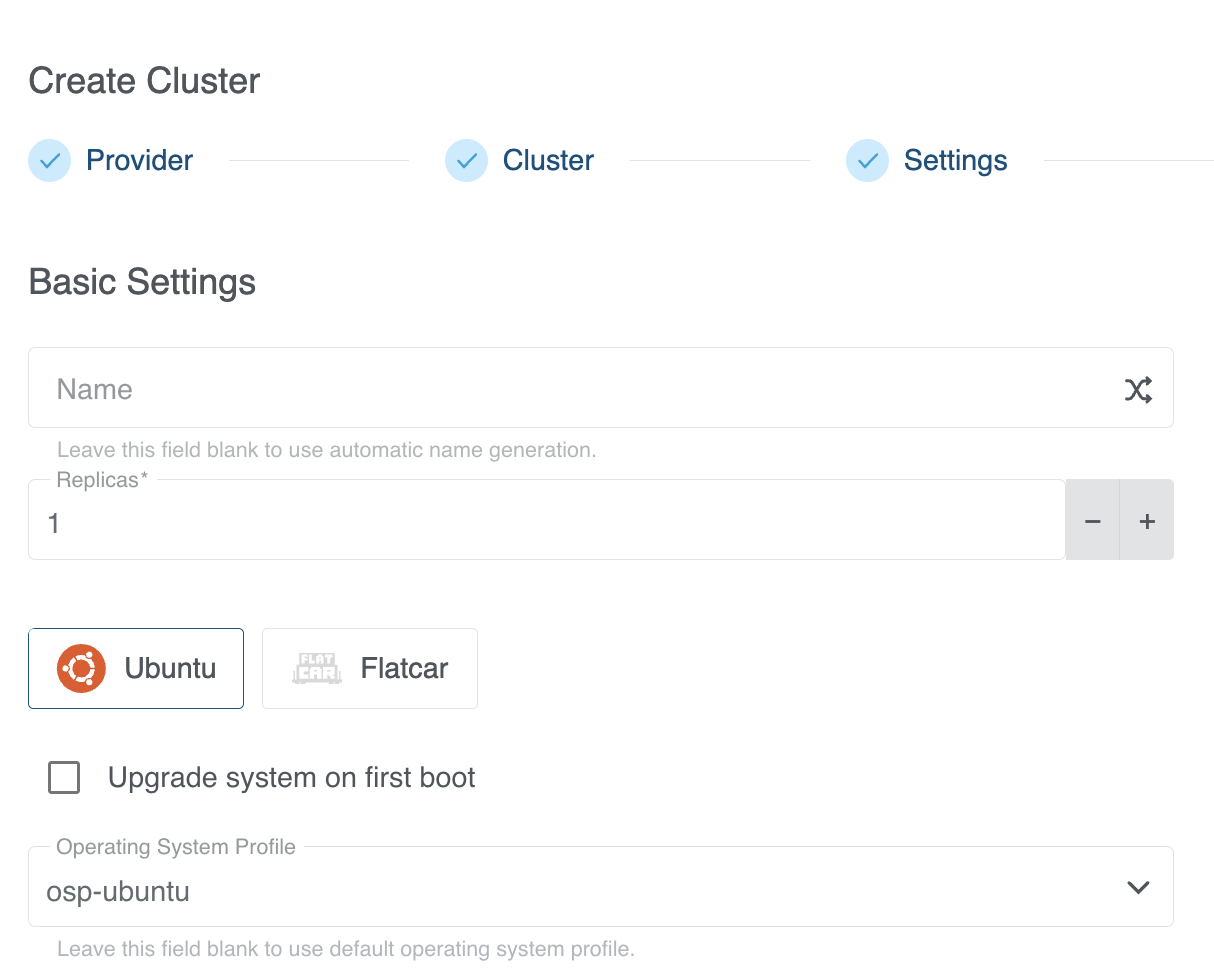Enable Upgrade system on first boot
This screenshot has height=974, width=1214.
63,777
